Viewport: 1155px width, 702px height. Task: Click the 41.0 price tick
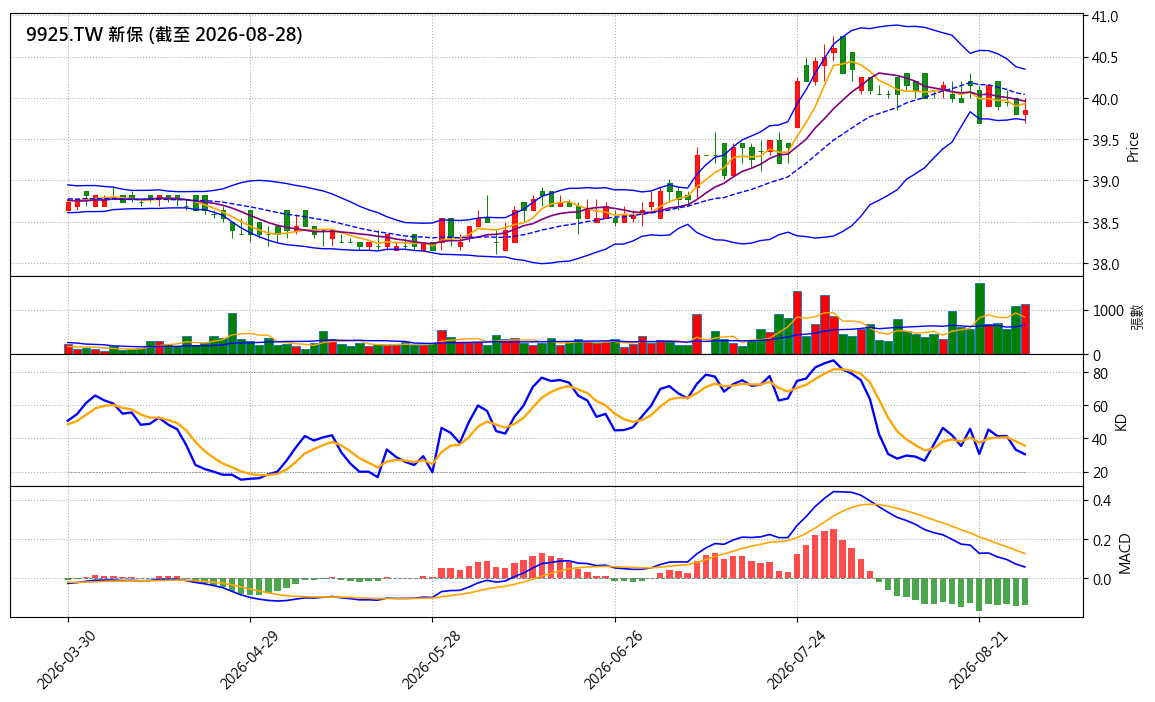pos(1105,16)
